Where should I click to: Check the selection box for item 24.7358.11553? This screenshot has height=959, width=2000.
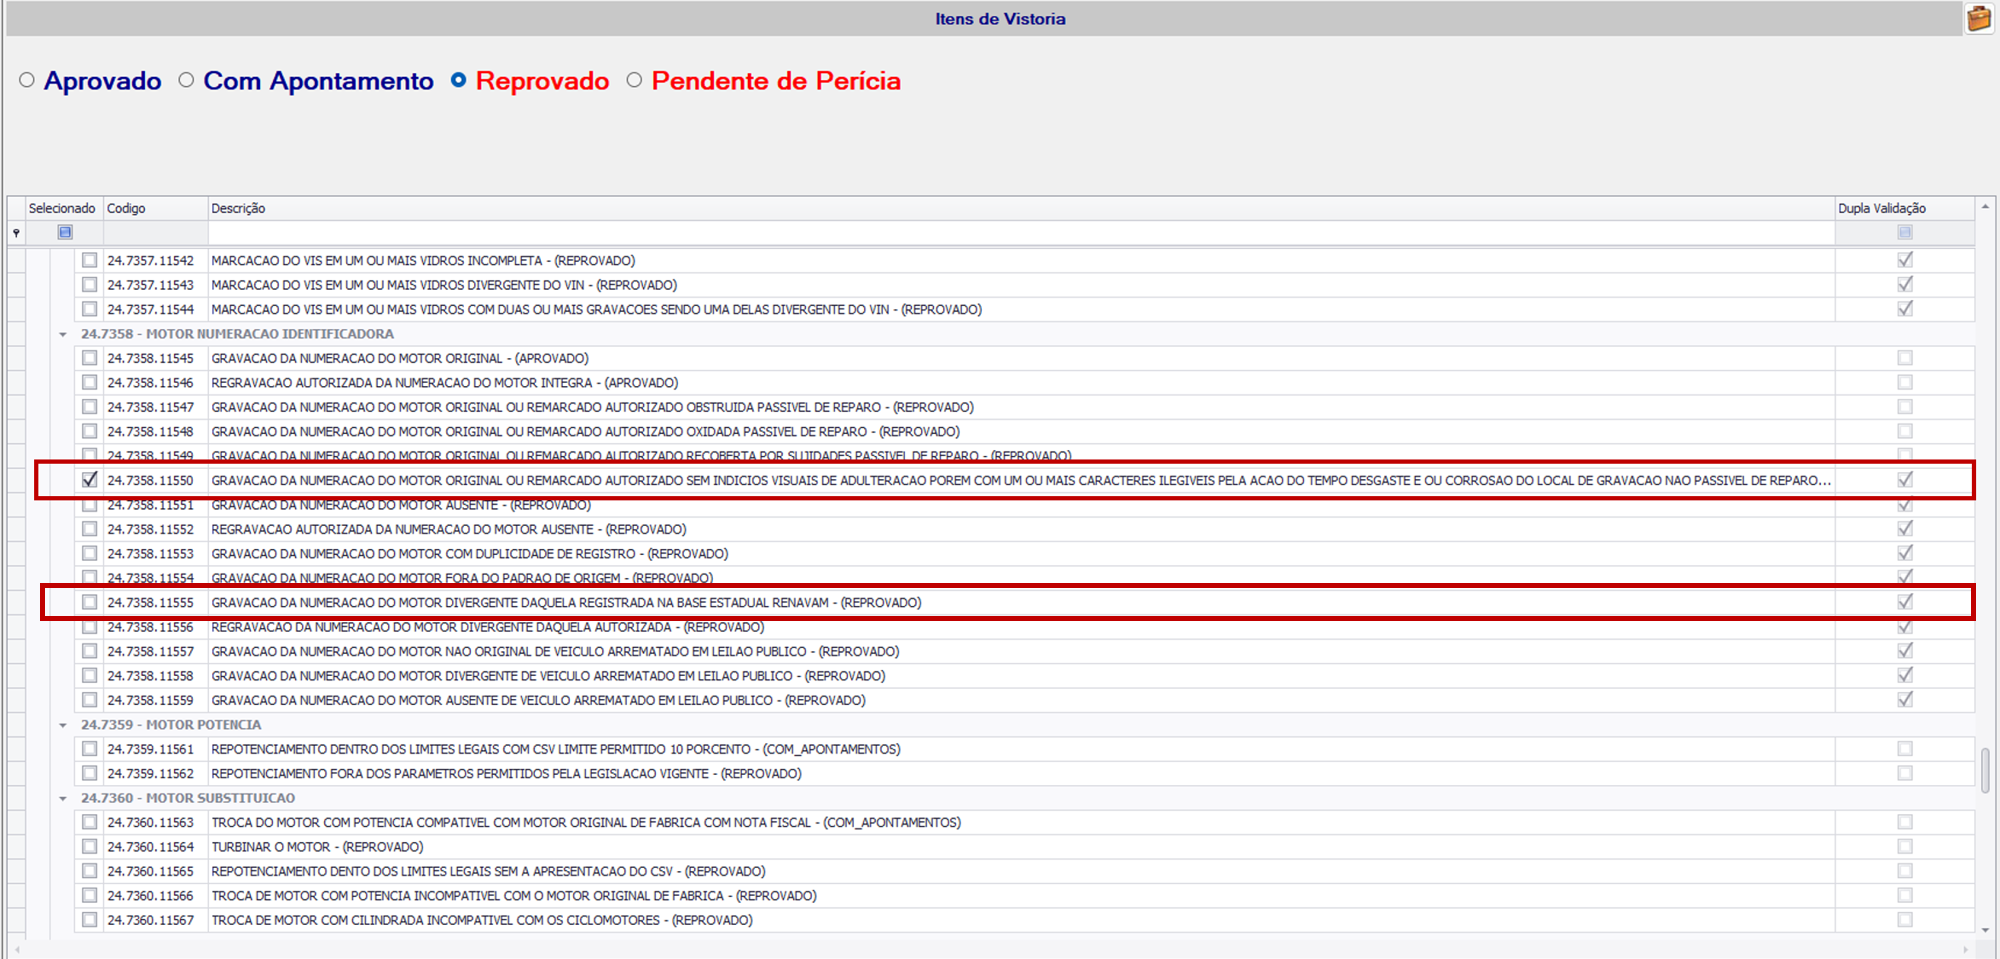tap(90, 553)
